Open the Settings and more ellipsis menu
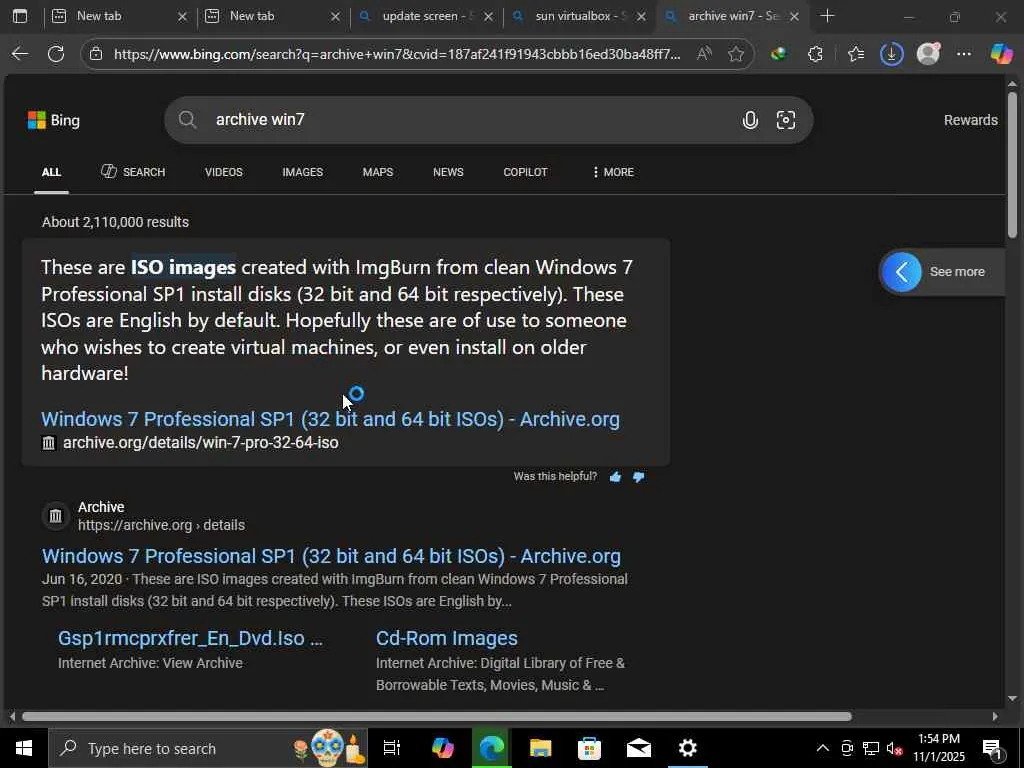 (x=964, y=54)
